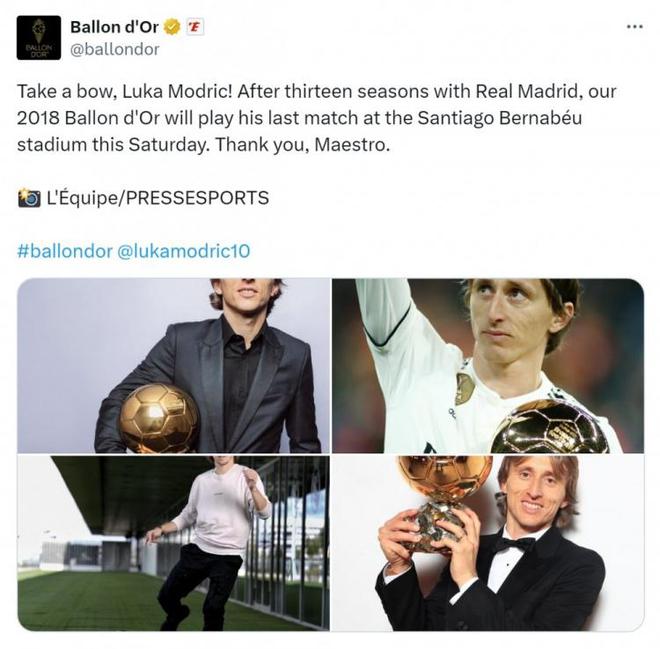Image resolution: width=660 pixels, height=649 pixels.
Task: Click the Ballon d'Or profile avatar
Action: coord(39,38)
